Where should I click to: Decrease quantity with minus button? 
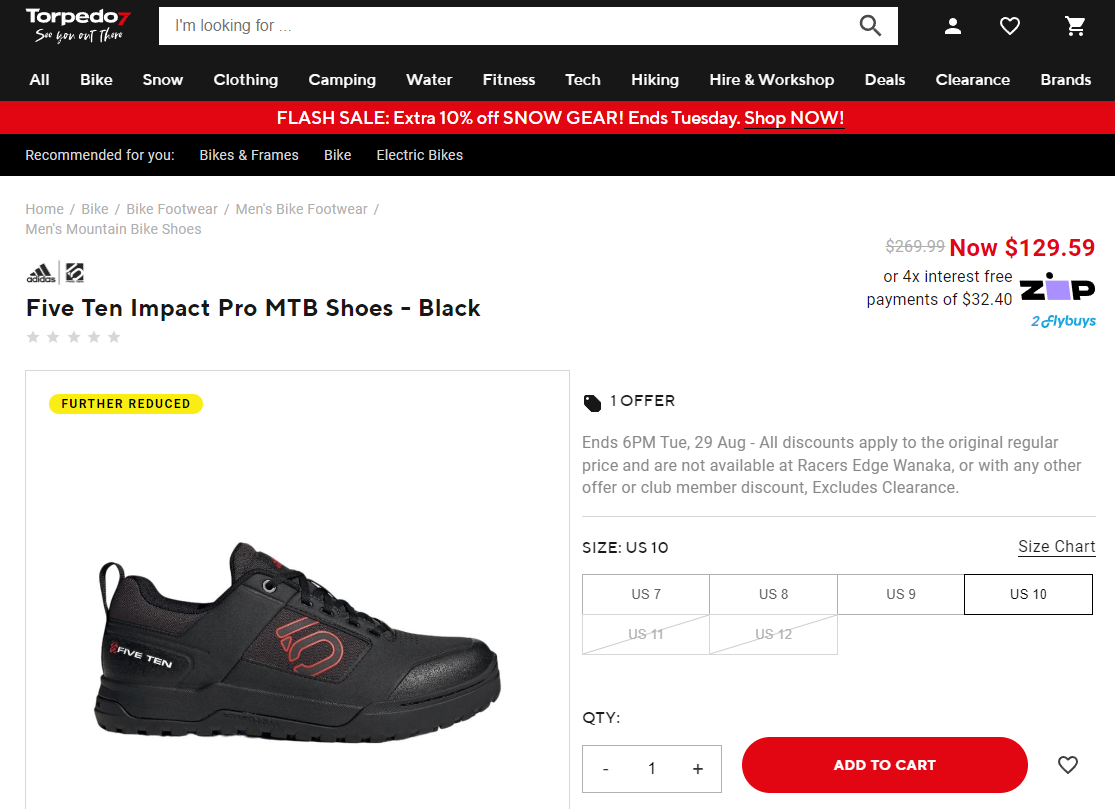click(606, 769)
